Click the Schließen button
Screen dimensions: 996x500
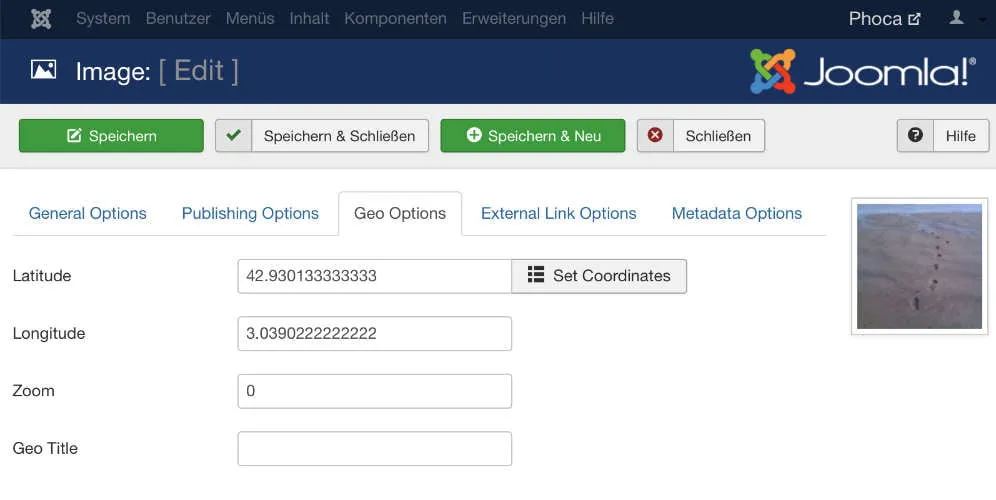[701, 135]
